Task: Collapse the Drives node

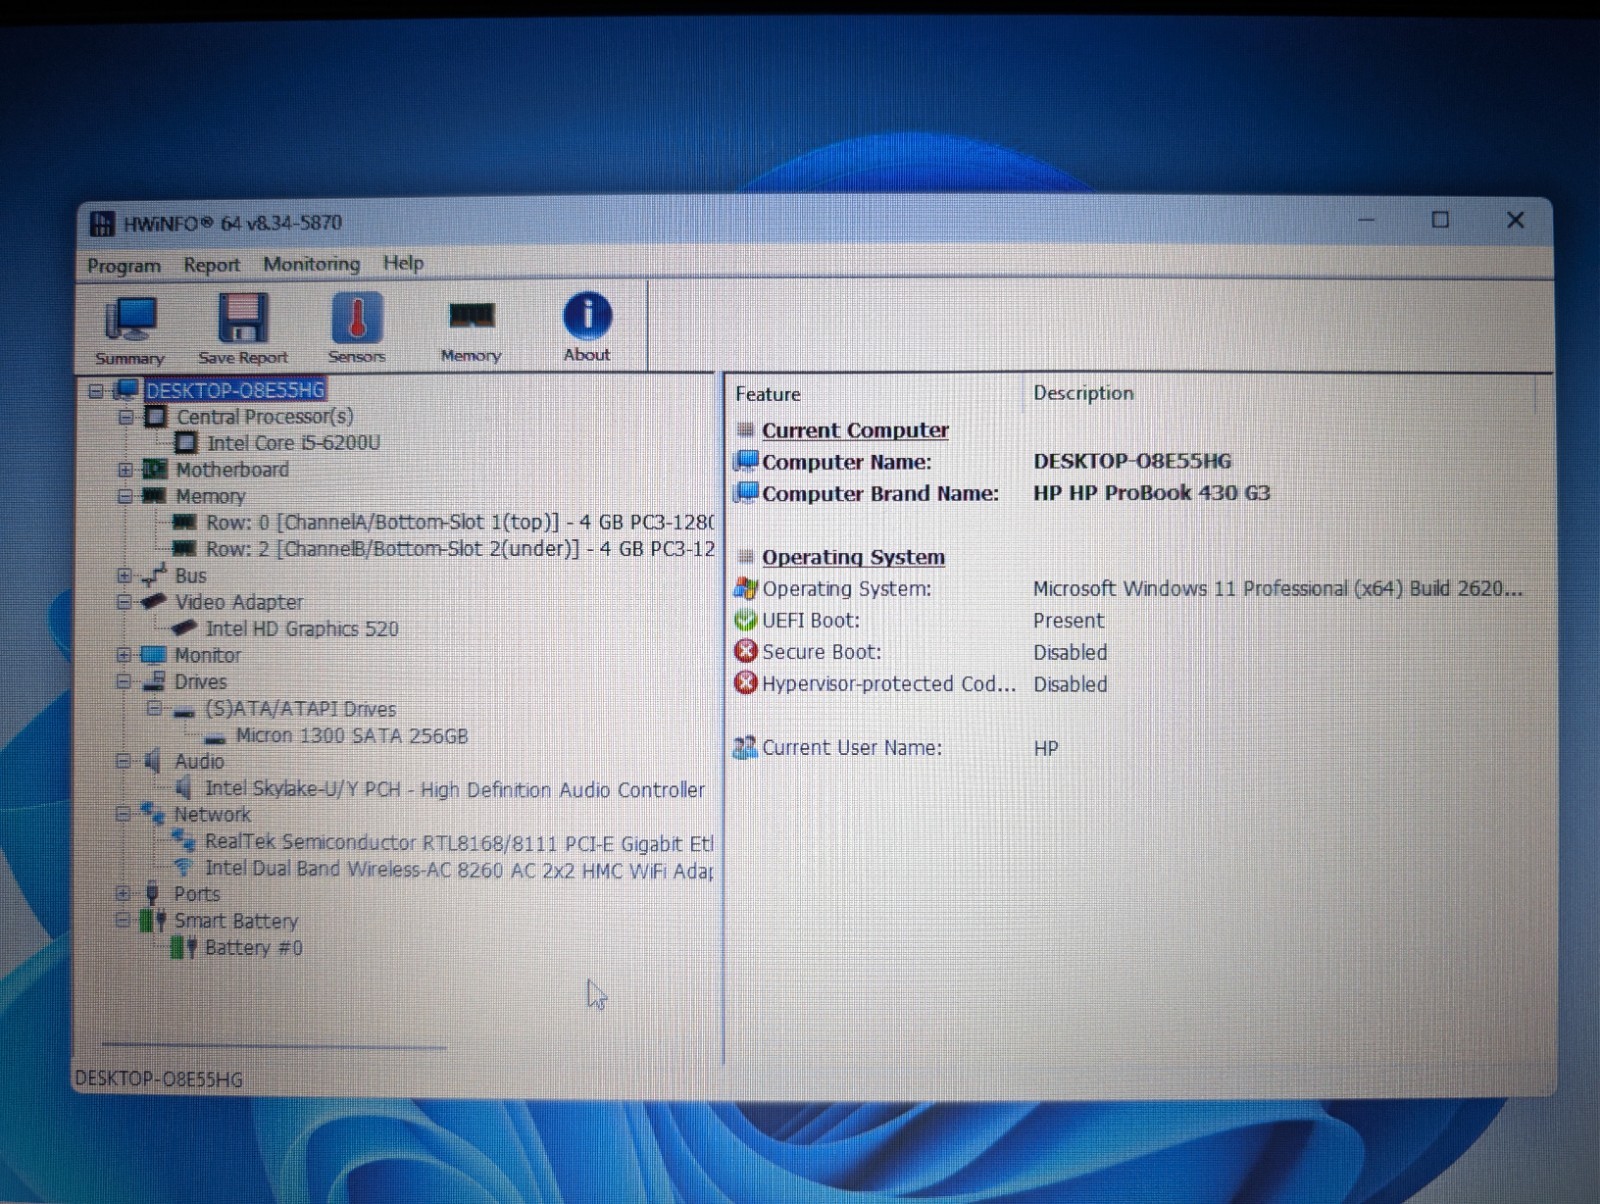Action: click(x=124, y=682)
